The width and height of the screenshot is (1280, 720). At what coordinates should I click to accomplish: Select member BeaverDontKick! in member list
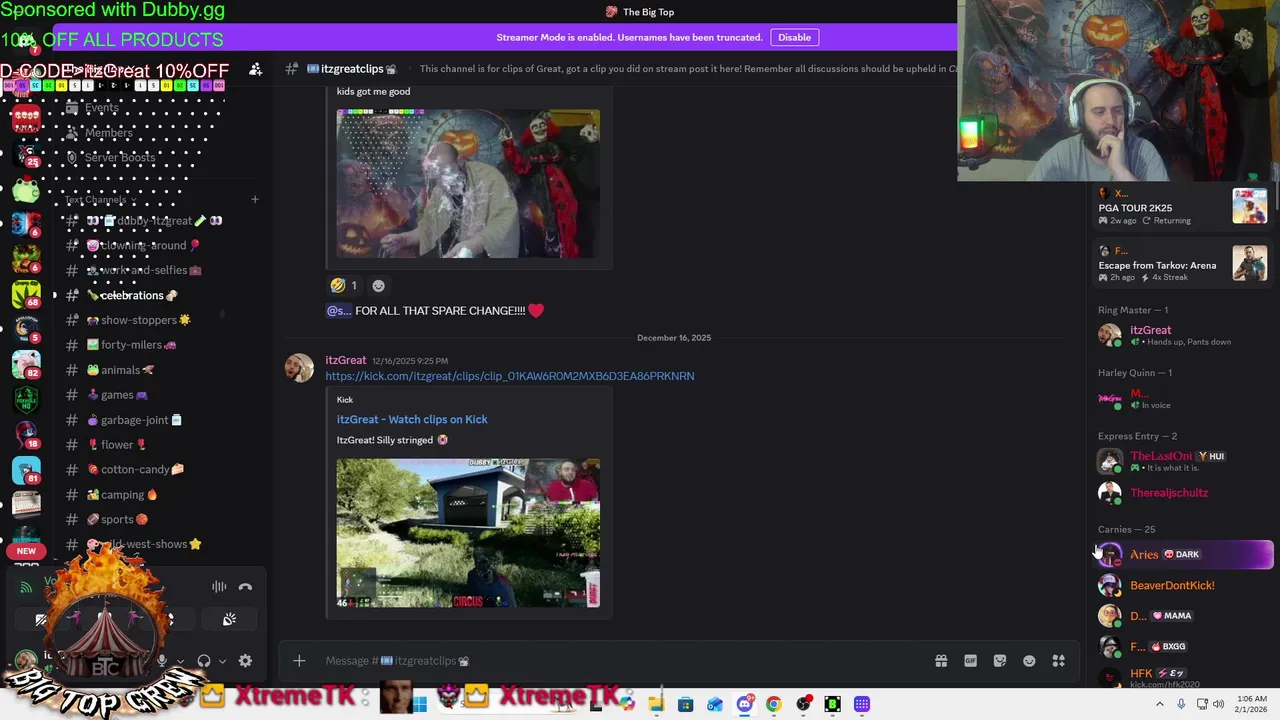pos(1184,585)
